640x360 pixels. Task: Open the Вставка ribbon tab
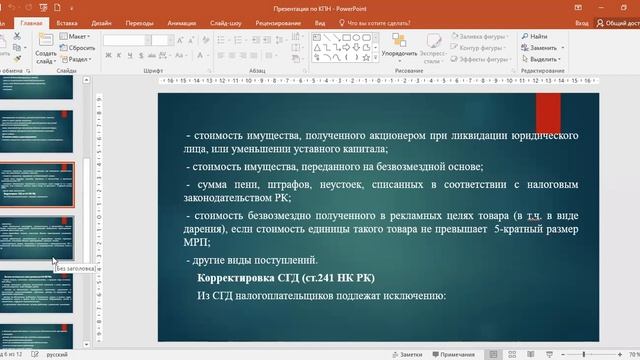coord(67,23)
